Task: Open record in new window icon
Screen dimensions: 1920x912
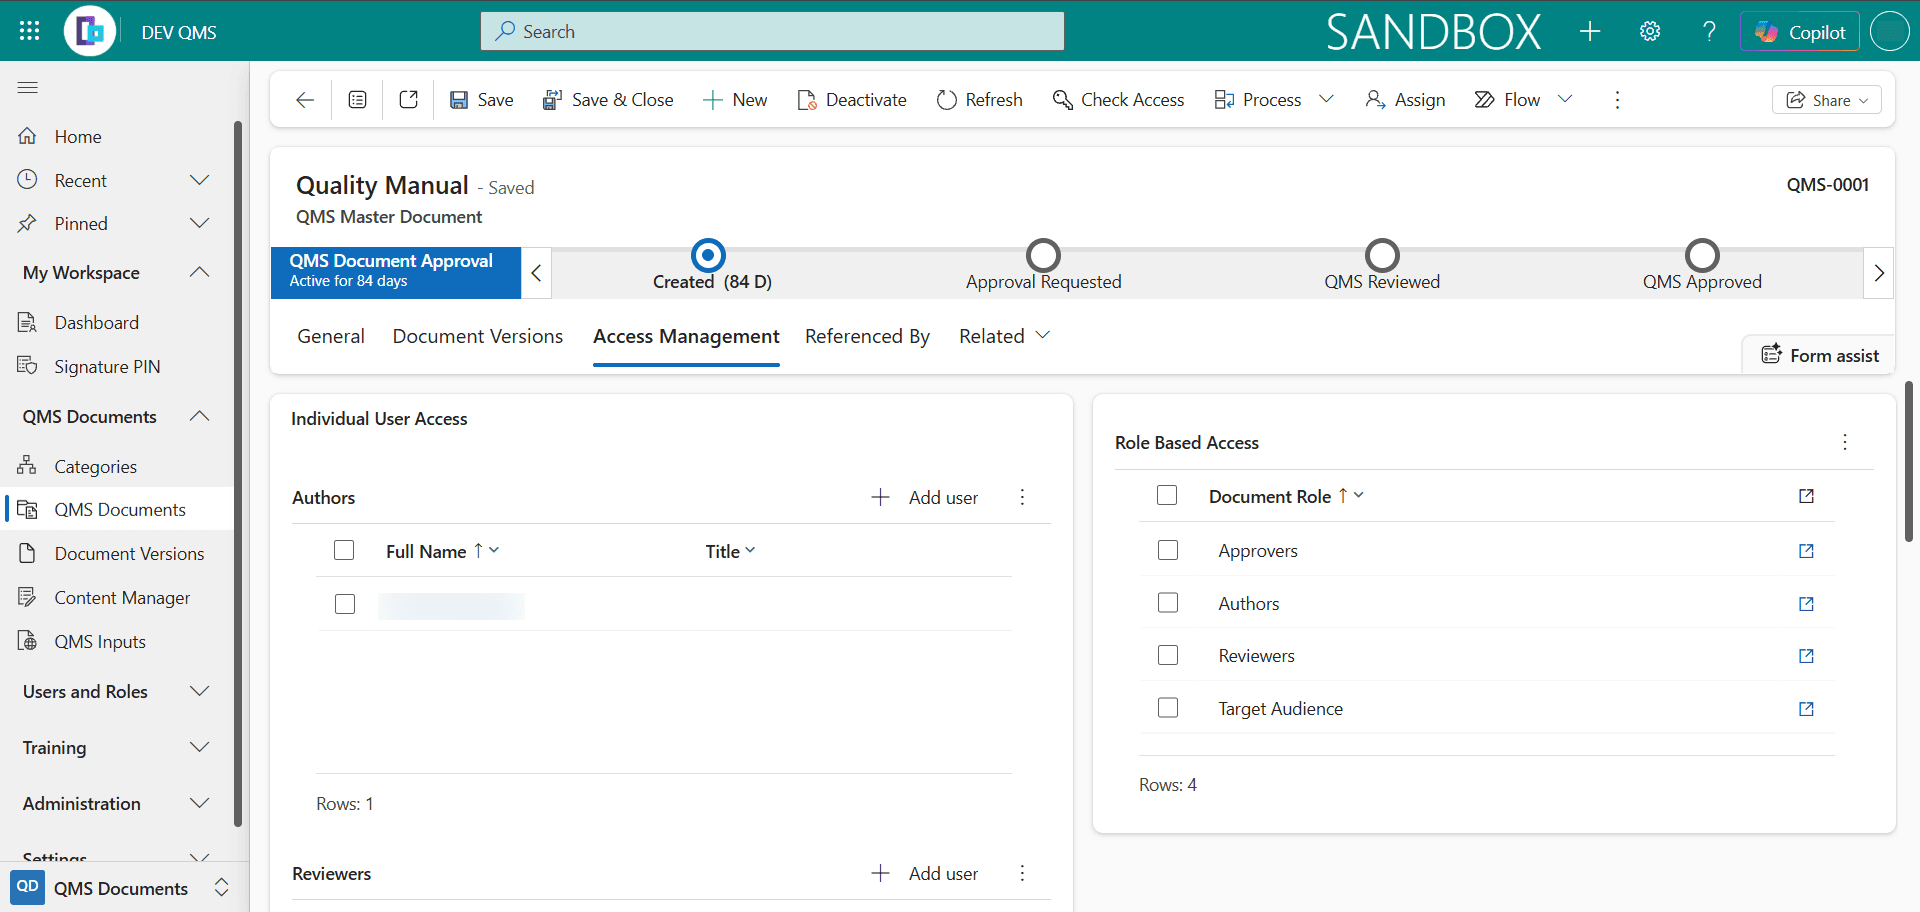Action: point(408,100)
